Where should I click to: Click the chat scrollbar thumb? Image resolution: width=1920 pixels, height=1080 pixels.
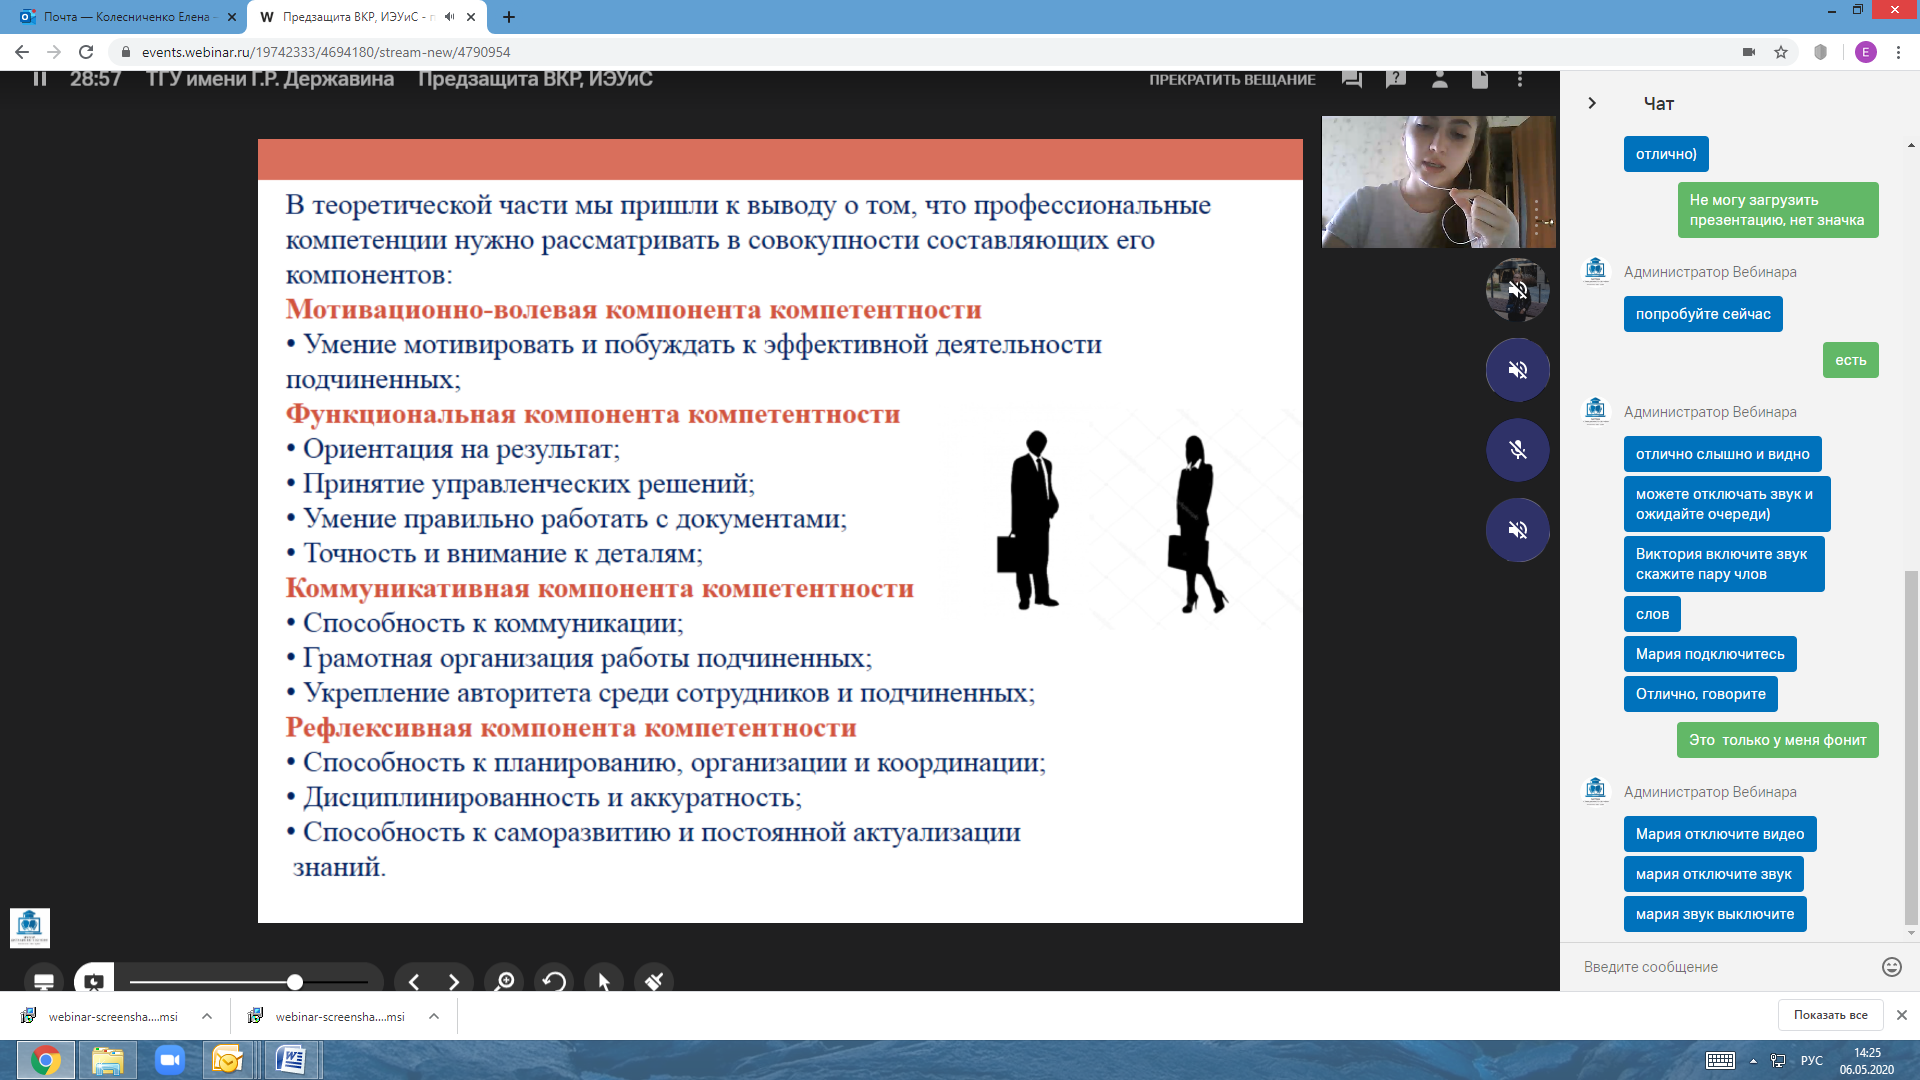1911,748
